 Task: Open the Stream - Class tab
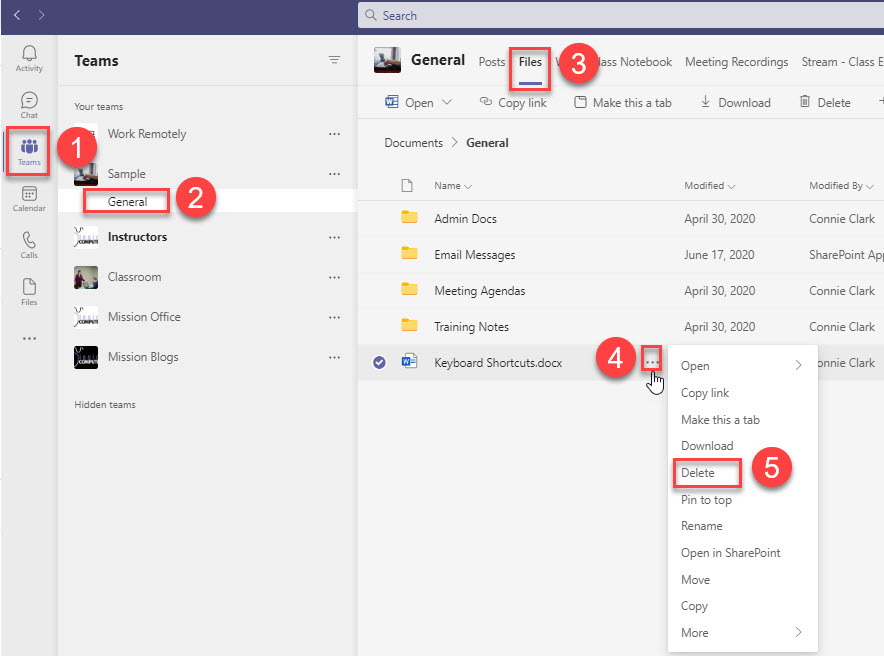pos(842,62)
